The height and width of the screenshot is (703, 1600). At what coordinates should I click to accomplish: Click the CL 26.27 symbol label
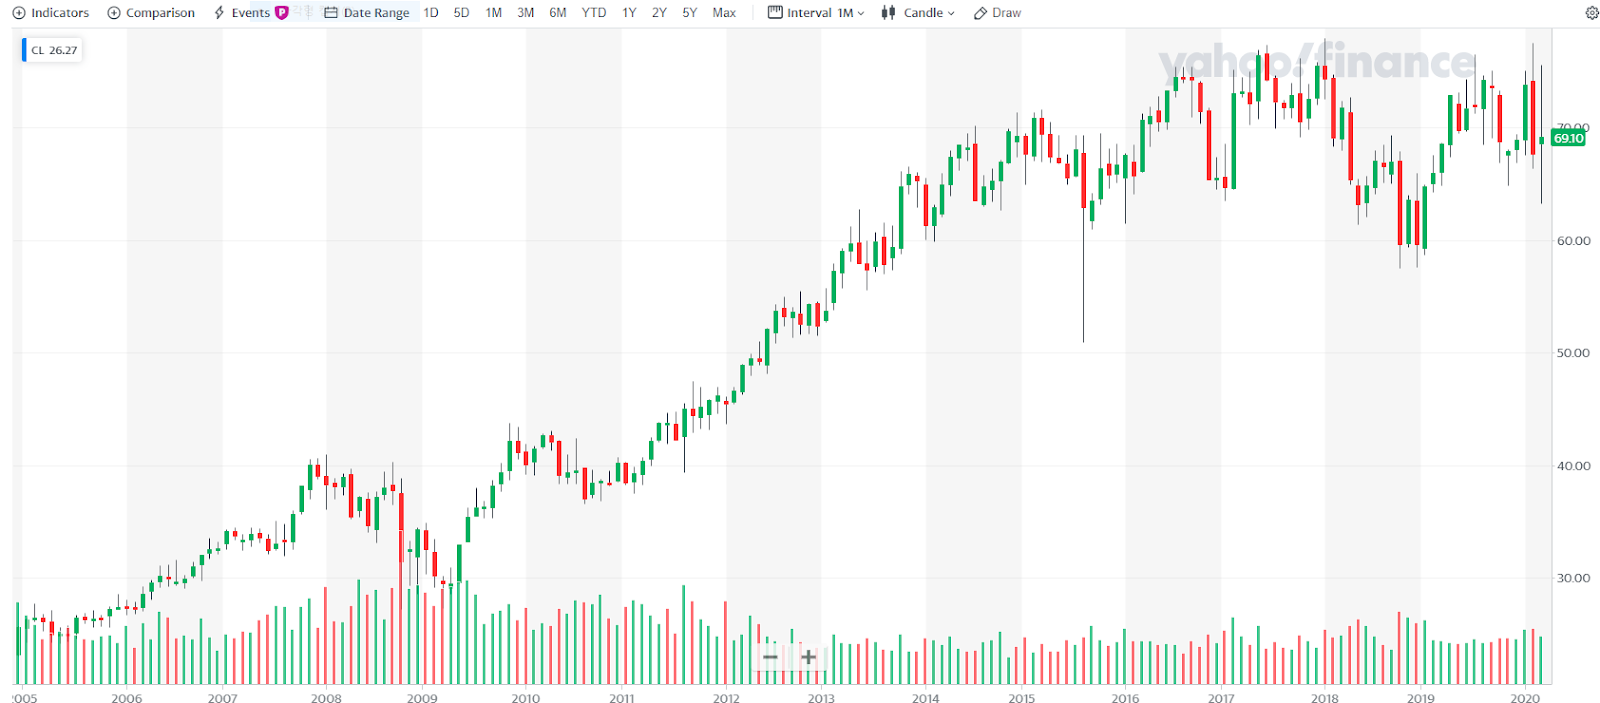click(53, 50)
